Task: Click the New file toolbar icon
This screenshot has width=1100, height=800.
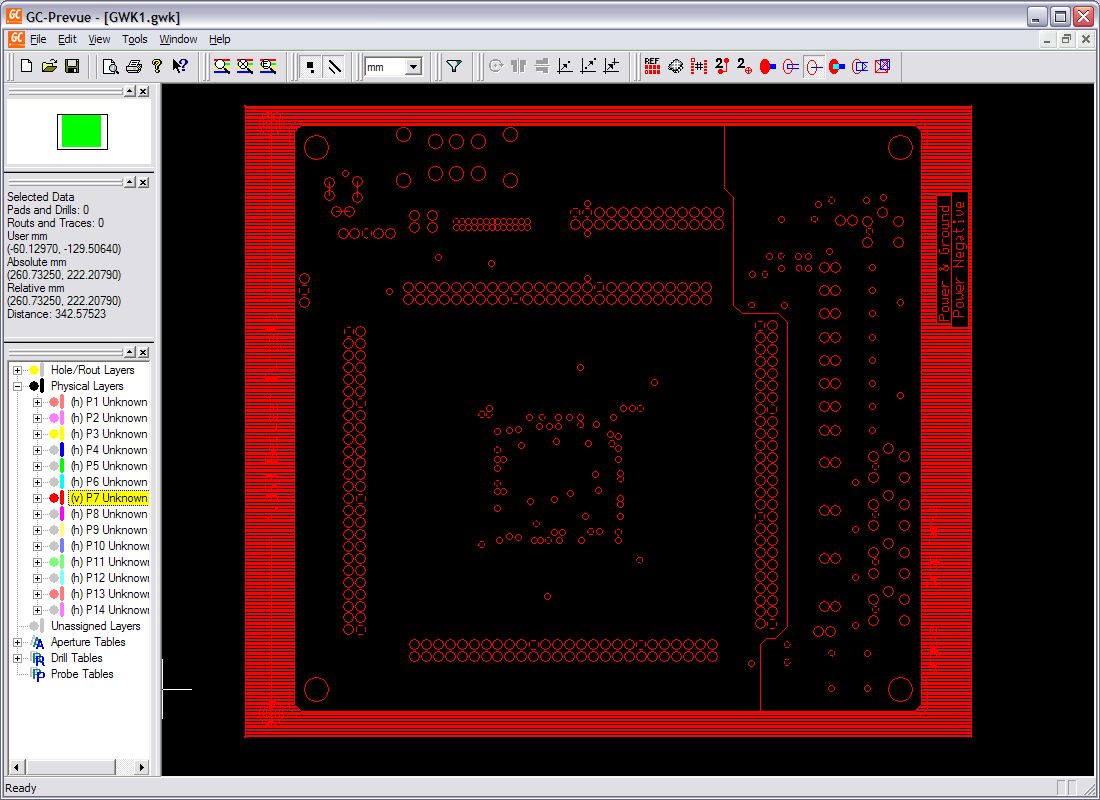Action: click(x=27, y=66)
